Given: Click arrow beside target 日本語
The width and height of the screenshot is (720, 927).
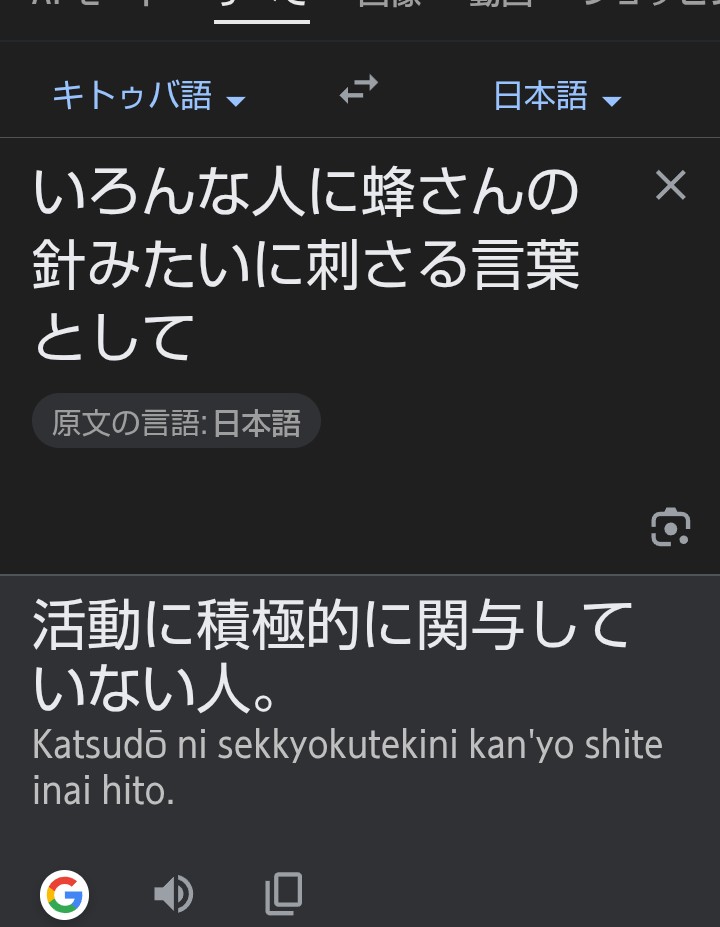Looking at the screenshot, I should pyautogui.click(x=612, y=101).
